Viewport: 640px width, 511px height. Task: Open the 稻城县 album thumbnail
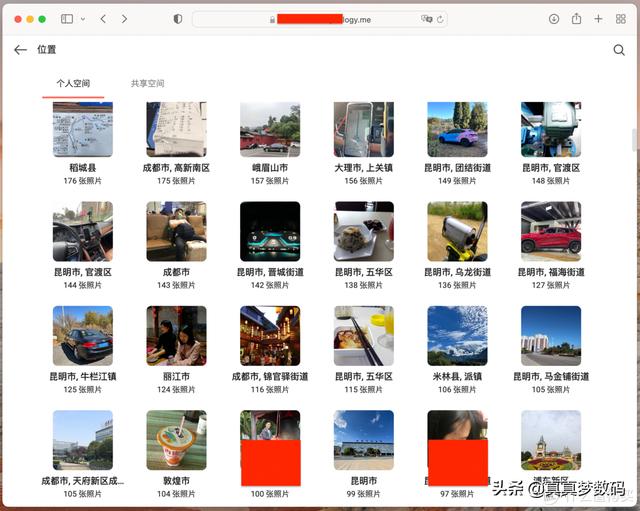tap(82, 129)
